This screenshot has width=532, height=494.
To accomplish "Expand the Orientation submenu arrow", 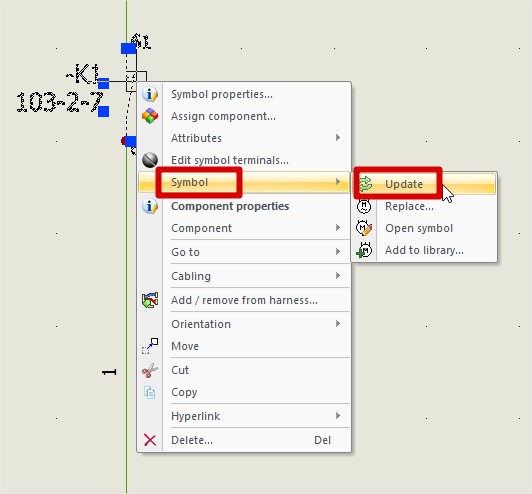I will (338, 324).
